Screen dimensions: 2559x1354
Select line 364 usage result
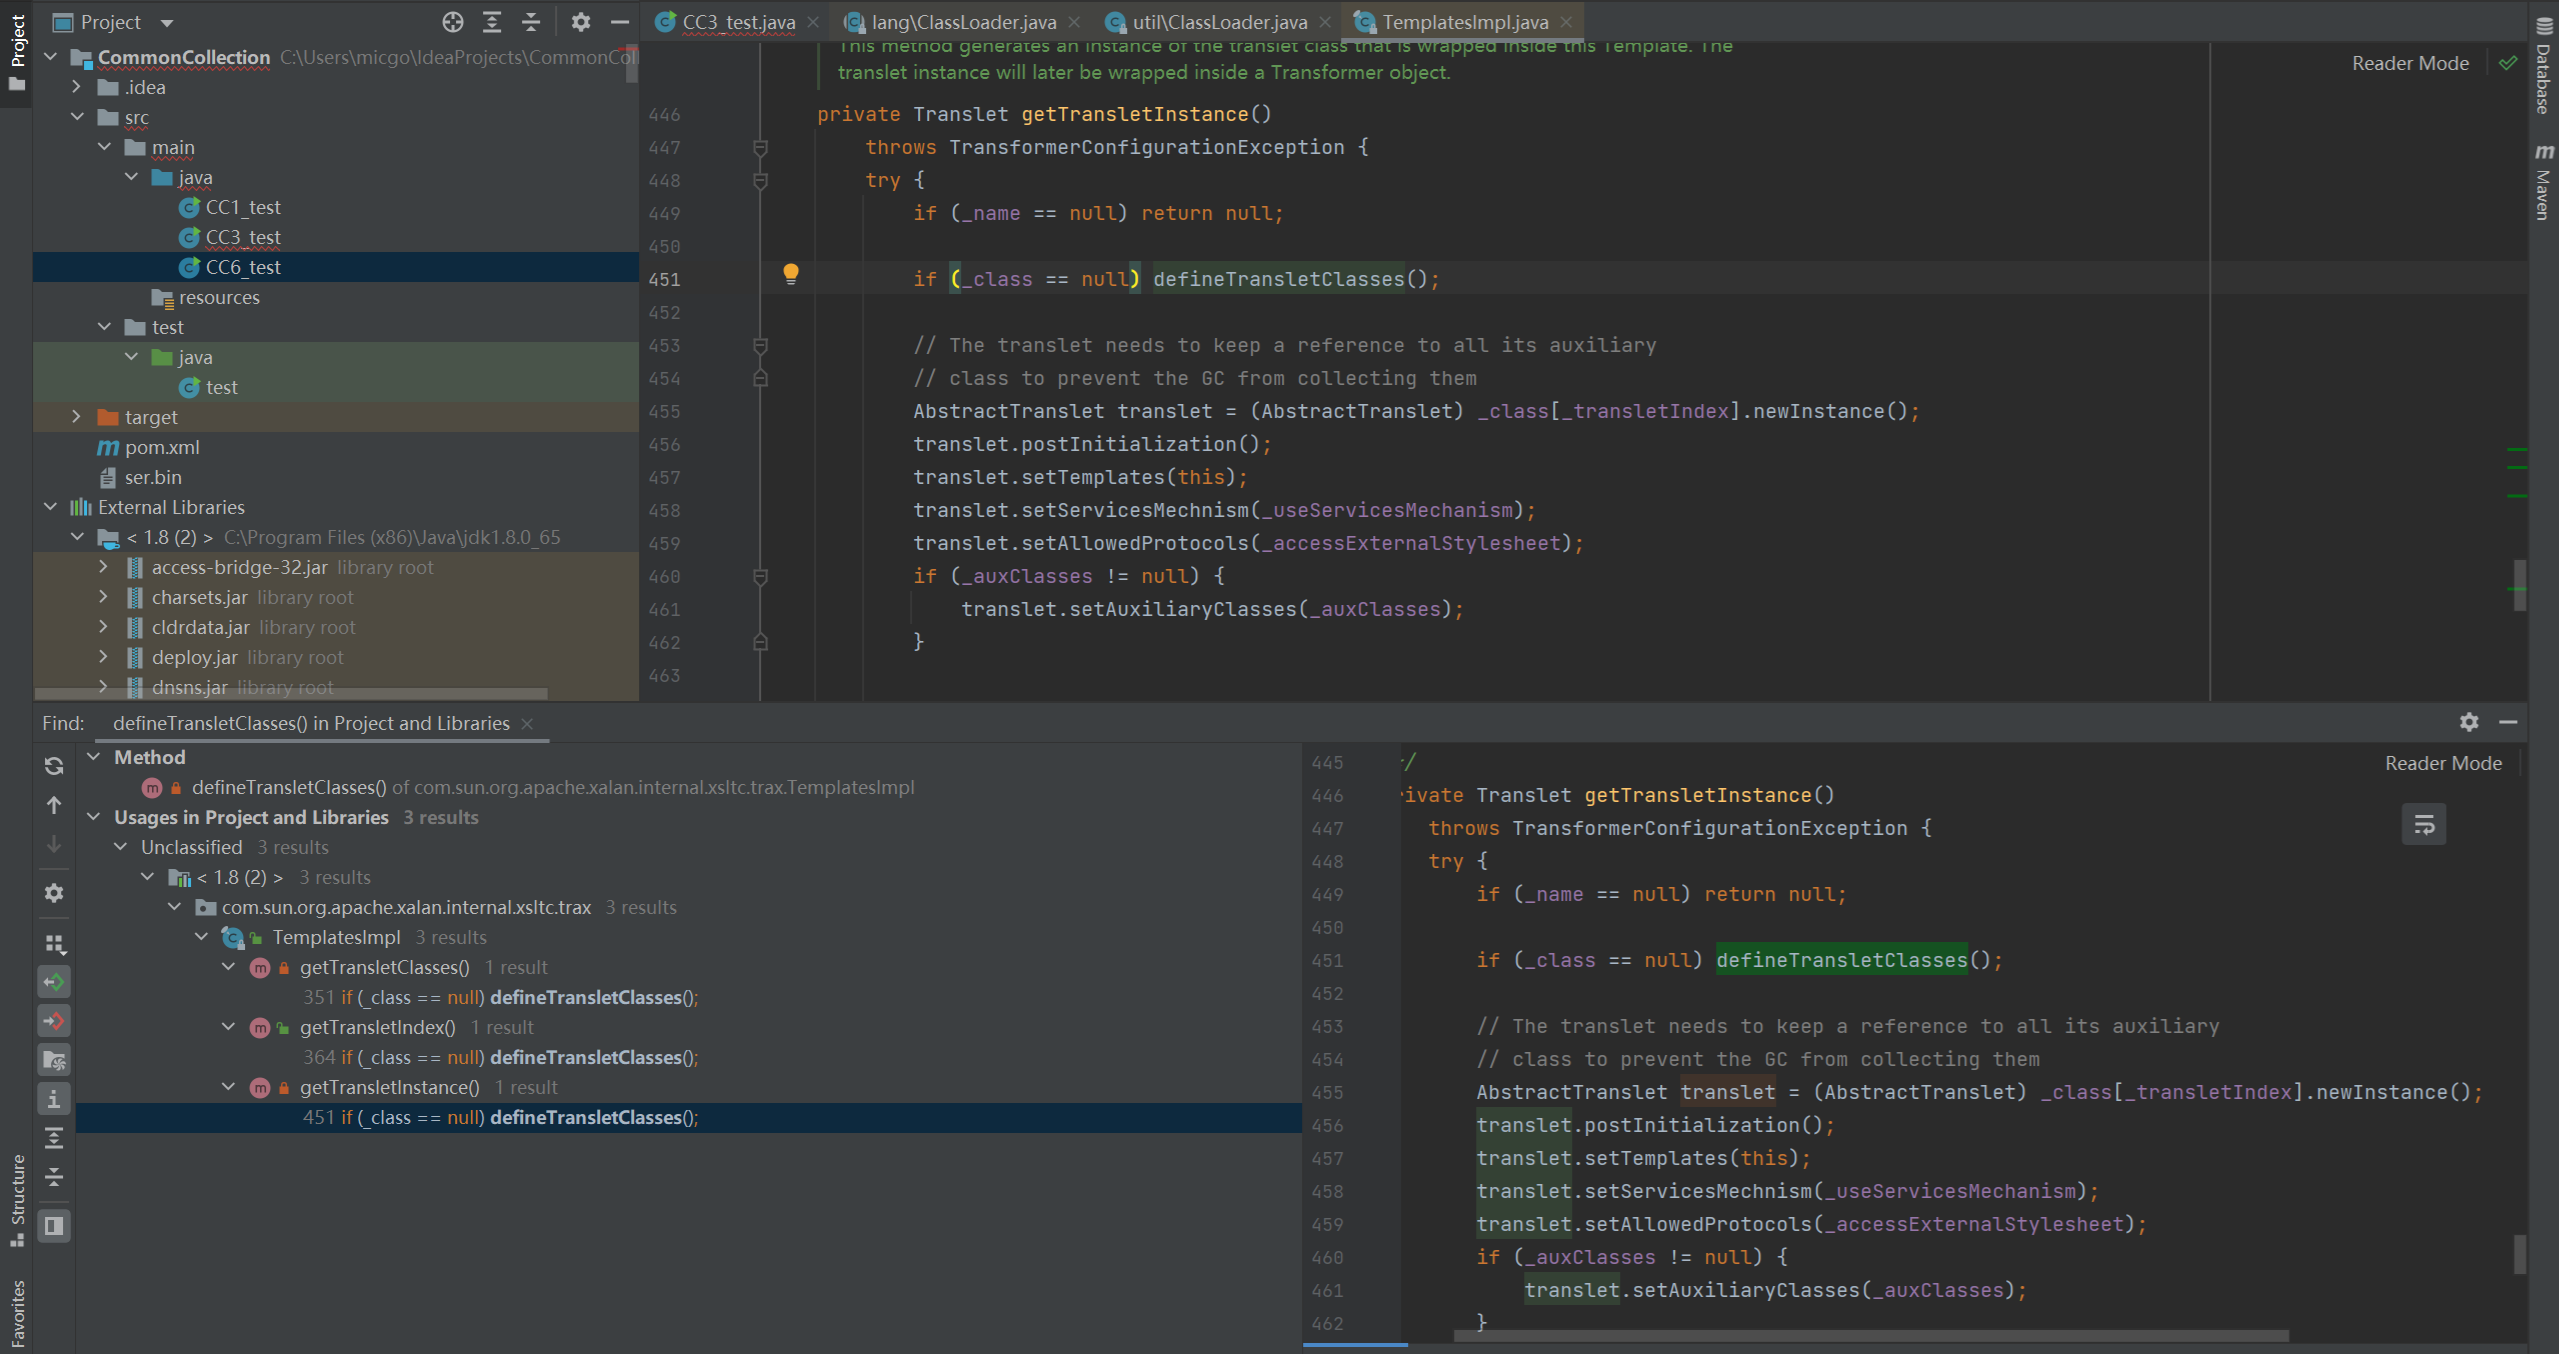pyautogui.click(x=500, y=1057)
